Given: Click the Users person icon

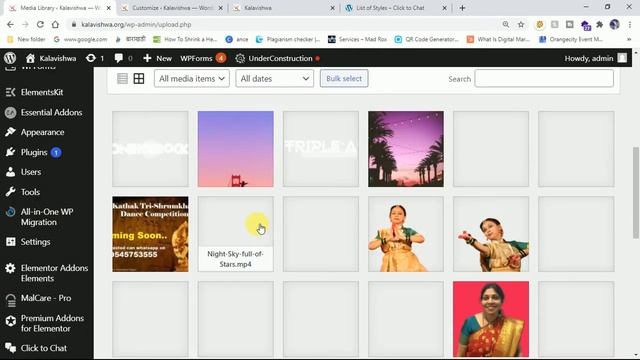Looking at the screenshot, I should click(11, 172).
